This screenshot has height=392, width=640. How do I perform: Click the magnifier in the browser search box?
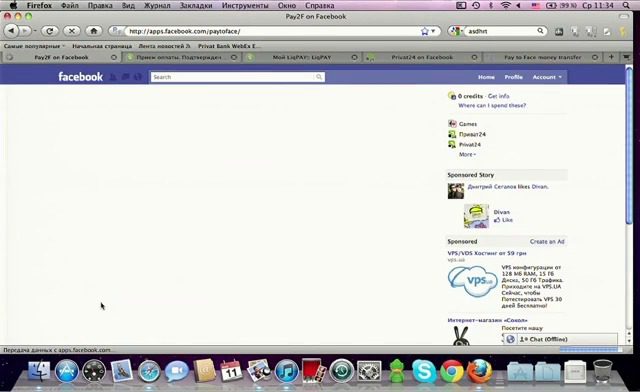540,31
